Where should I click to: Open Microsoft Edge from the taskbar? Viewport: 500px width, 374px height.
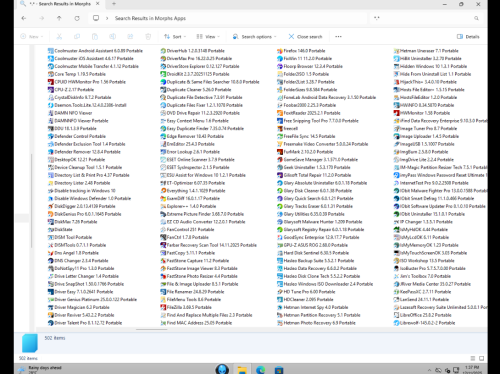point(260,370)
